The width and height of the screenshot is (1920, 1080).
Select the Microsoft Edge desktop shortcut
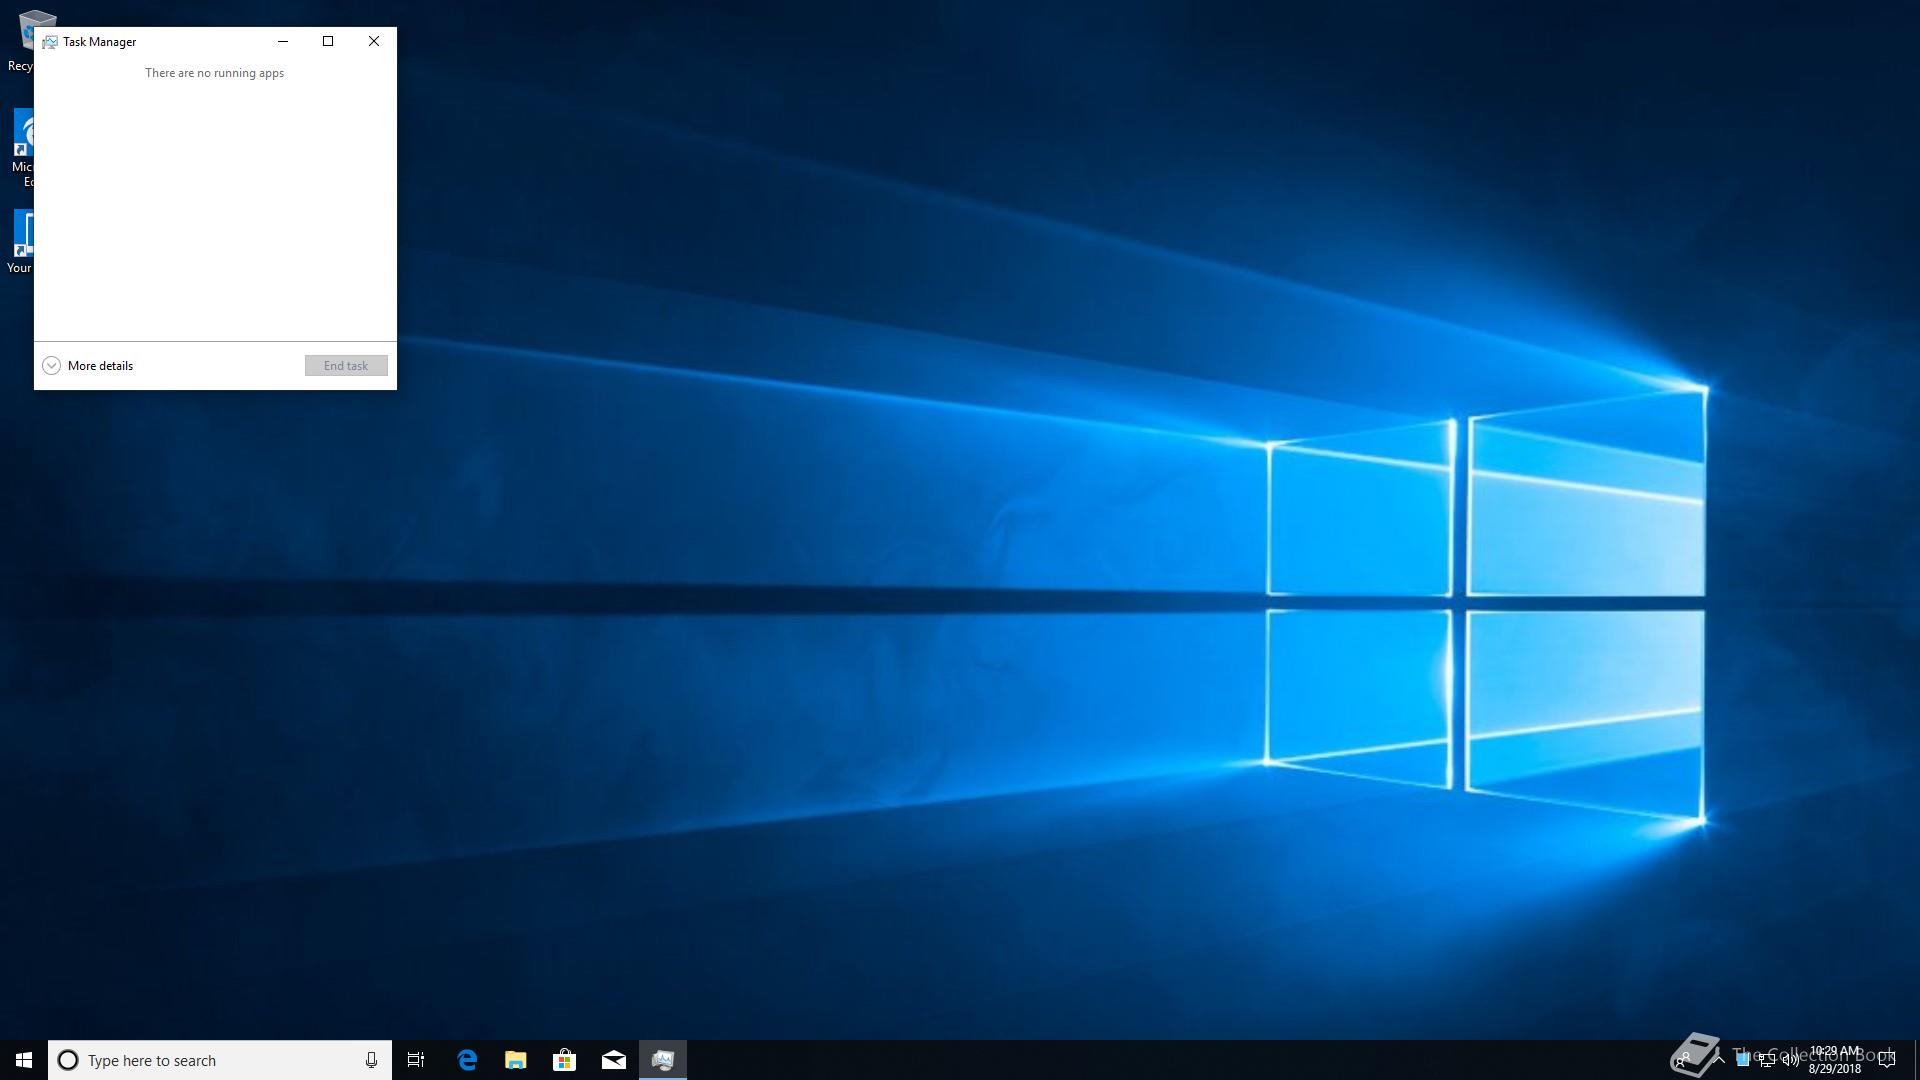pos(22,148)
